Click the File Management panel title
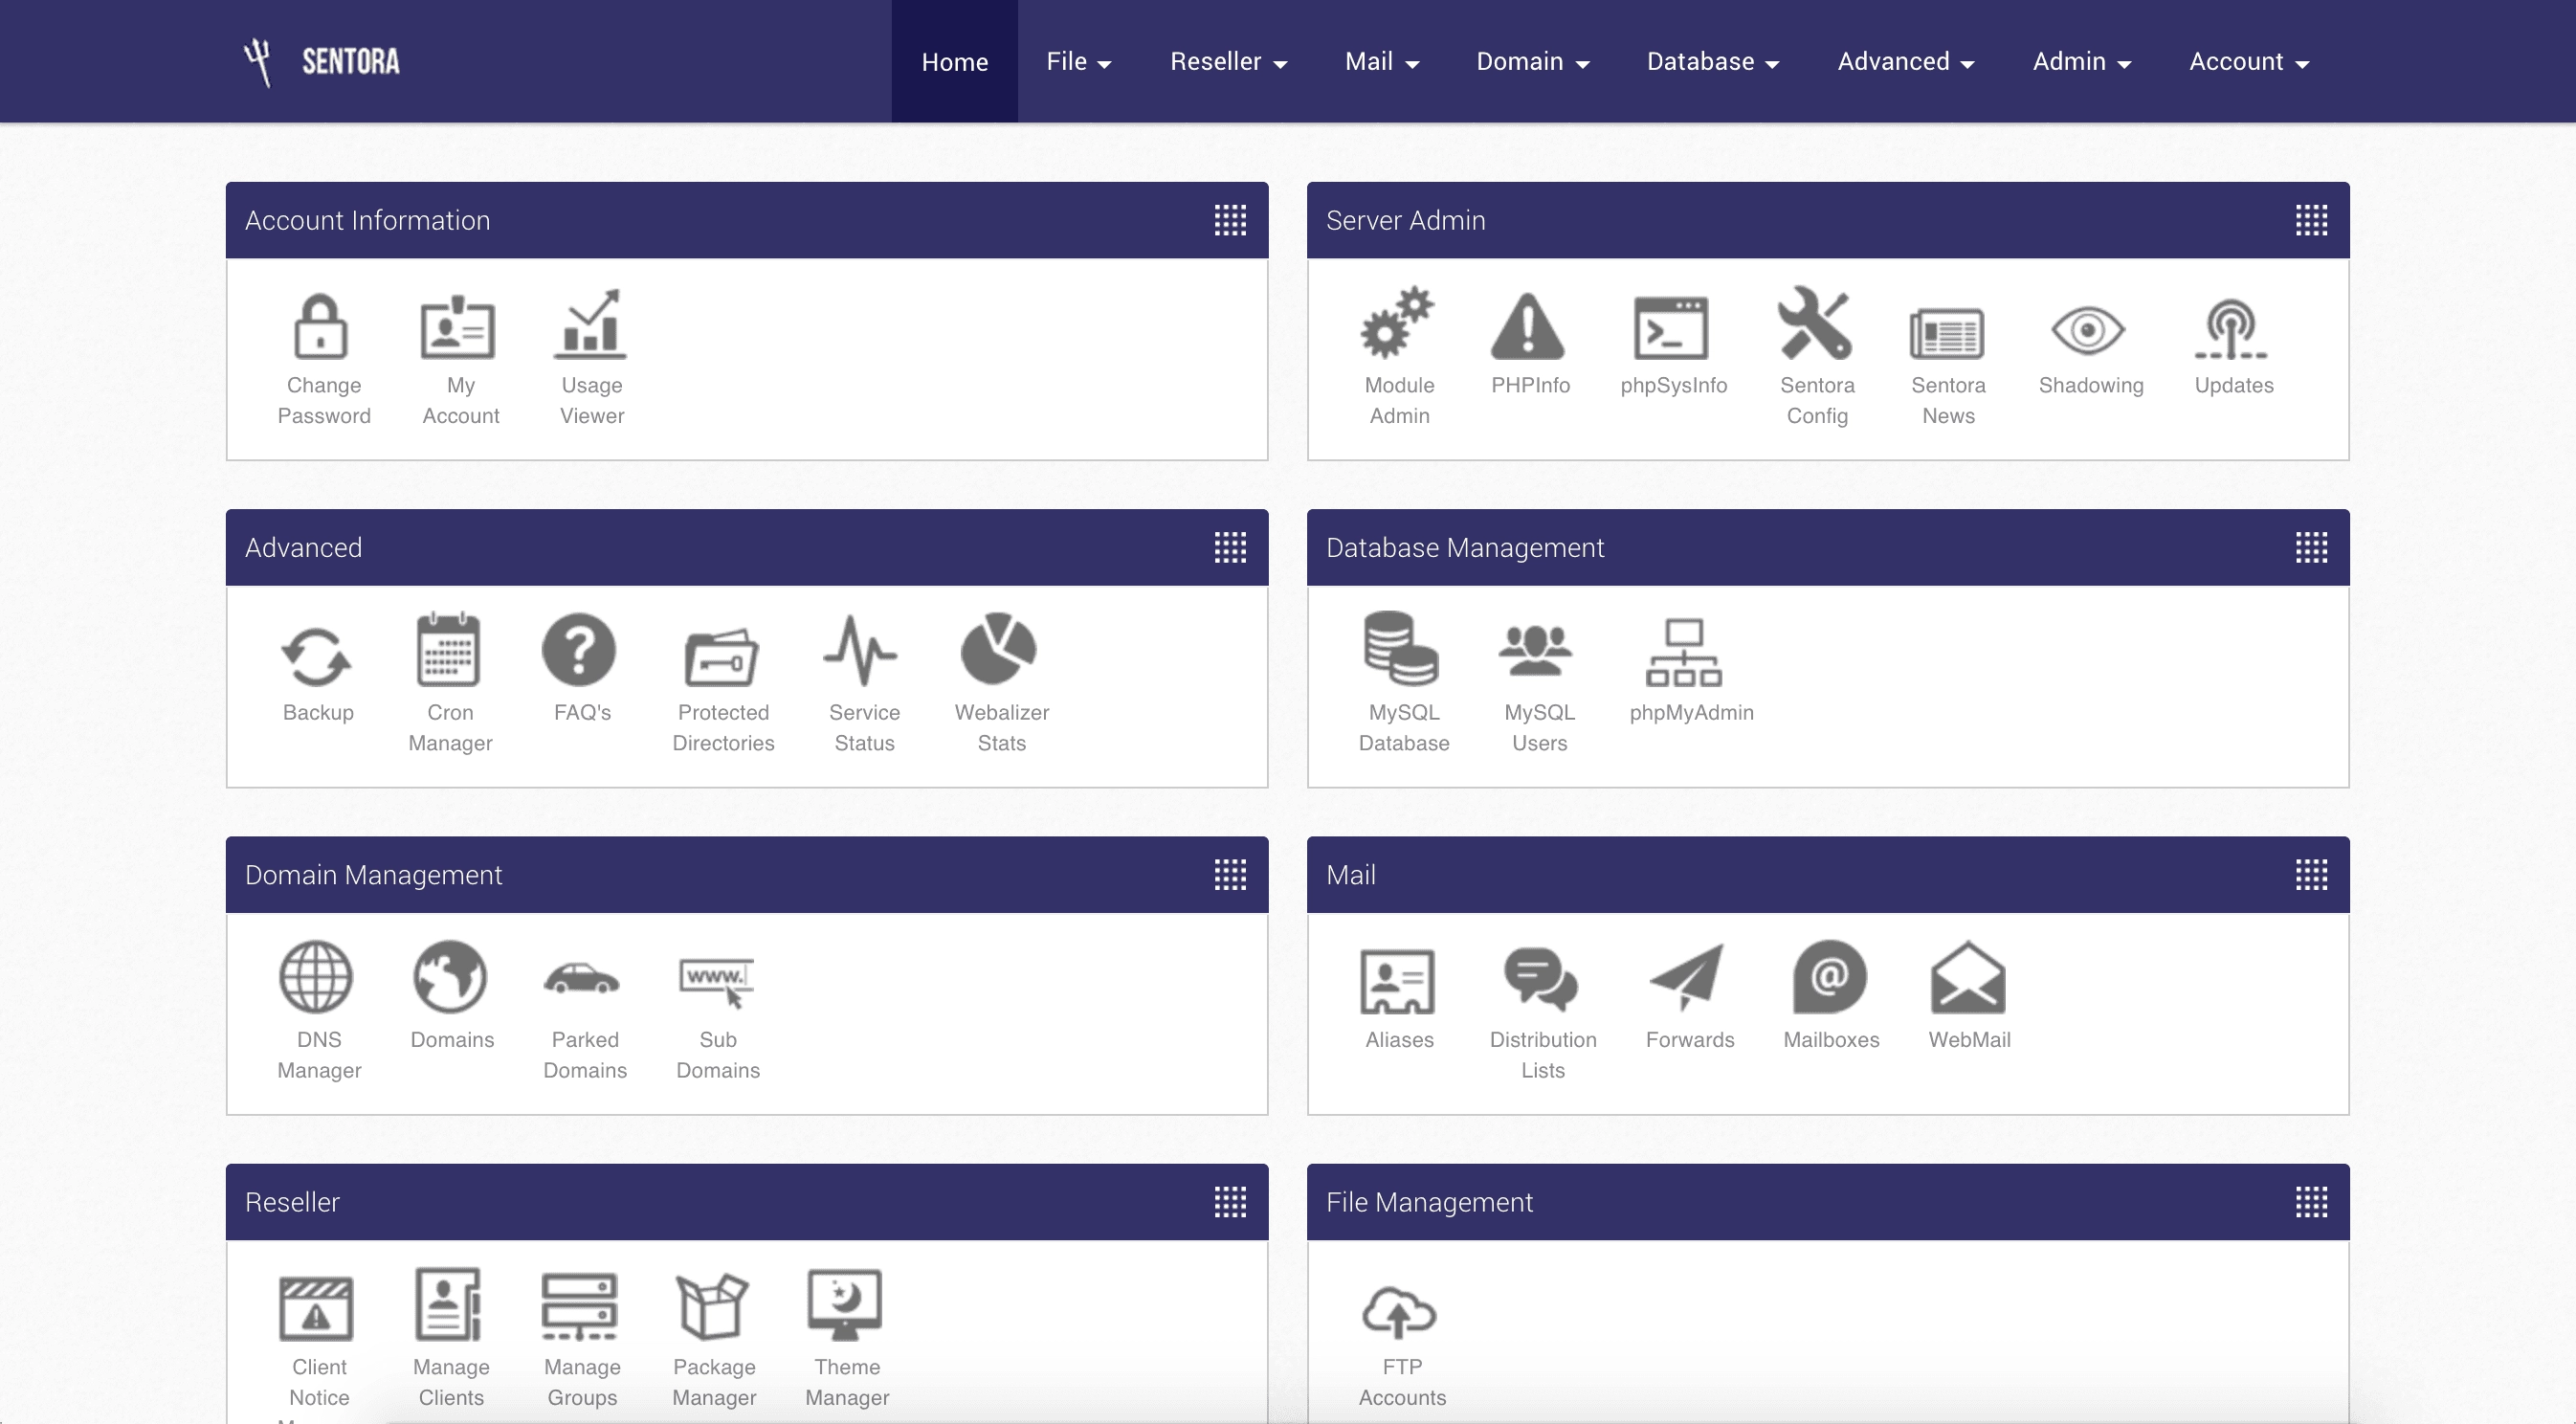Image resolution: width=2576 pixels, height=1424 pixels. [x=1429, y=1202]
